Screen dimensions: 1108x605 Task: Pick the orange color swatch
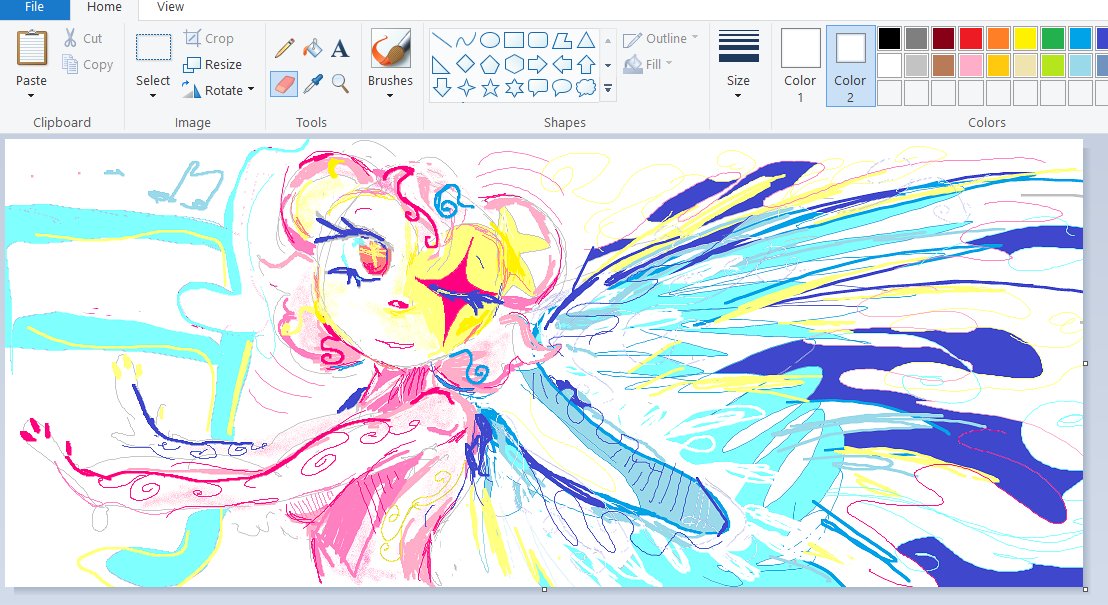[x=998, y=38]
